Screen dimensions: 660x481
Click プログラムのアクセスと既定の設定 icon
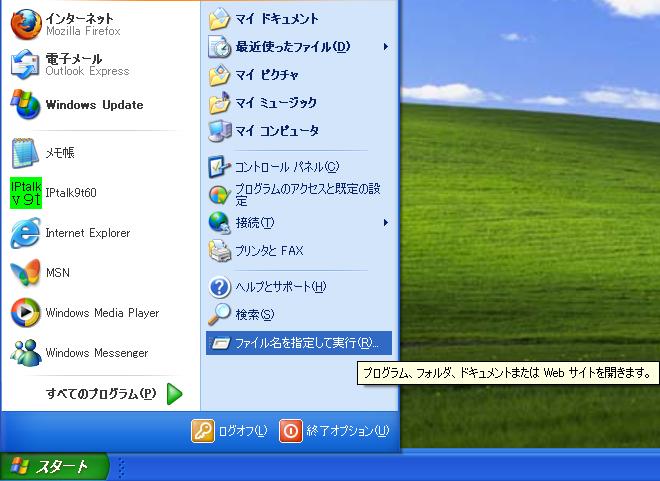point(219,195)
